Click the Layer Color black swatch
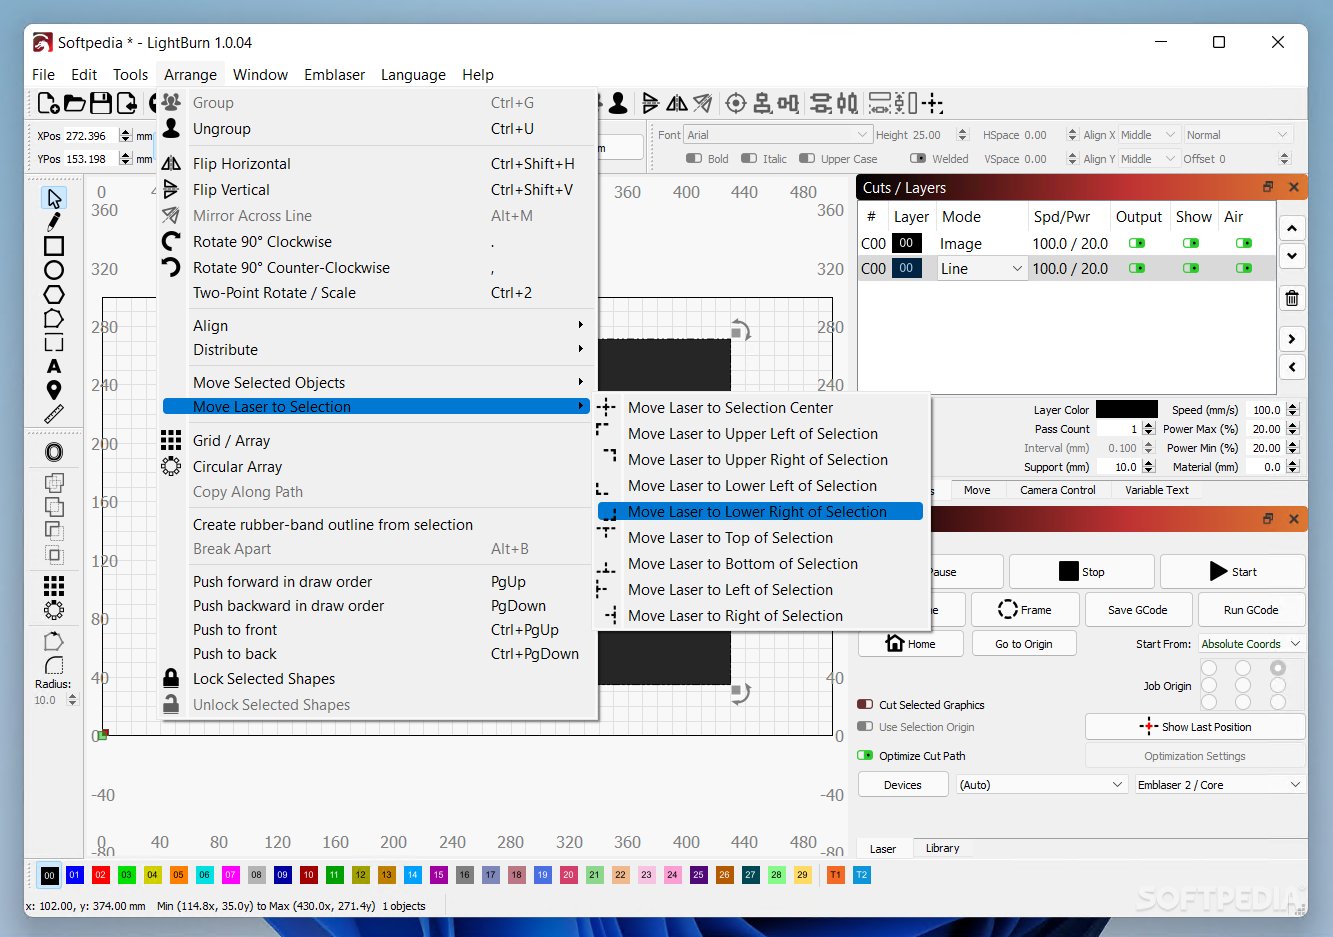The width and height of the screenshot is (1333, 937). [1127, 409]
